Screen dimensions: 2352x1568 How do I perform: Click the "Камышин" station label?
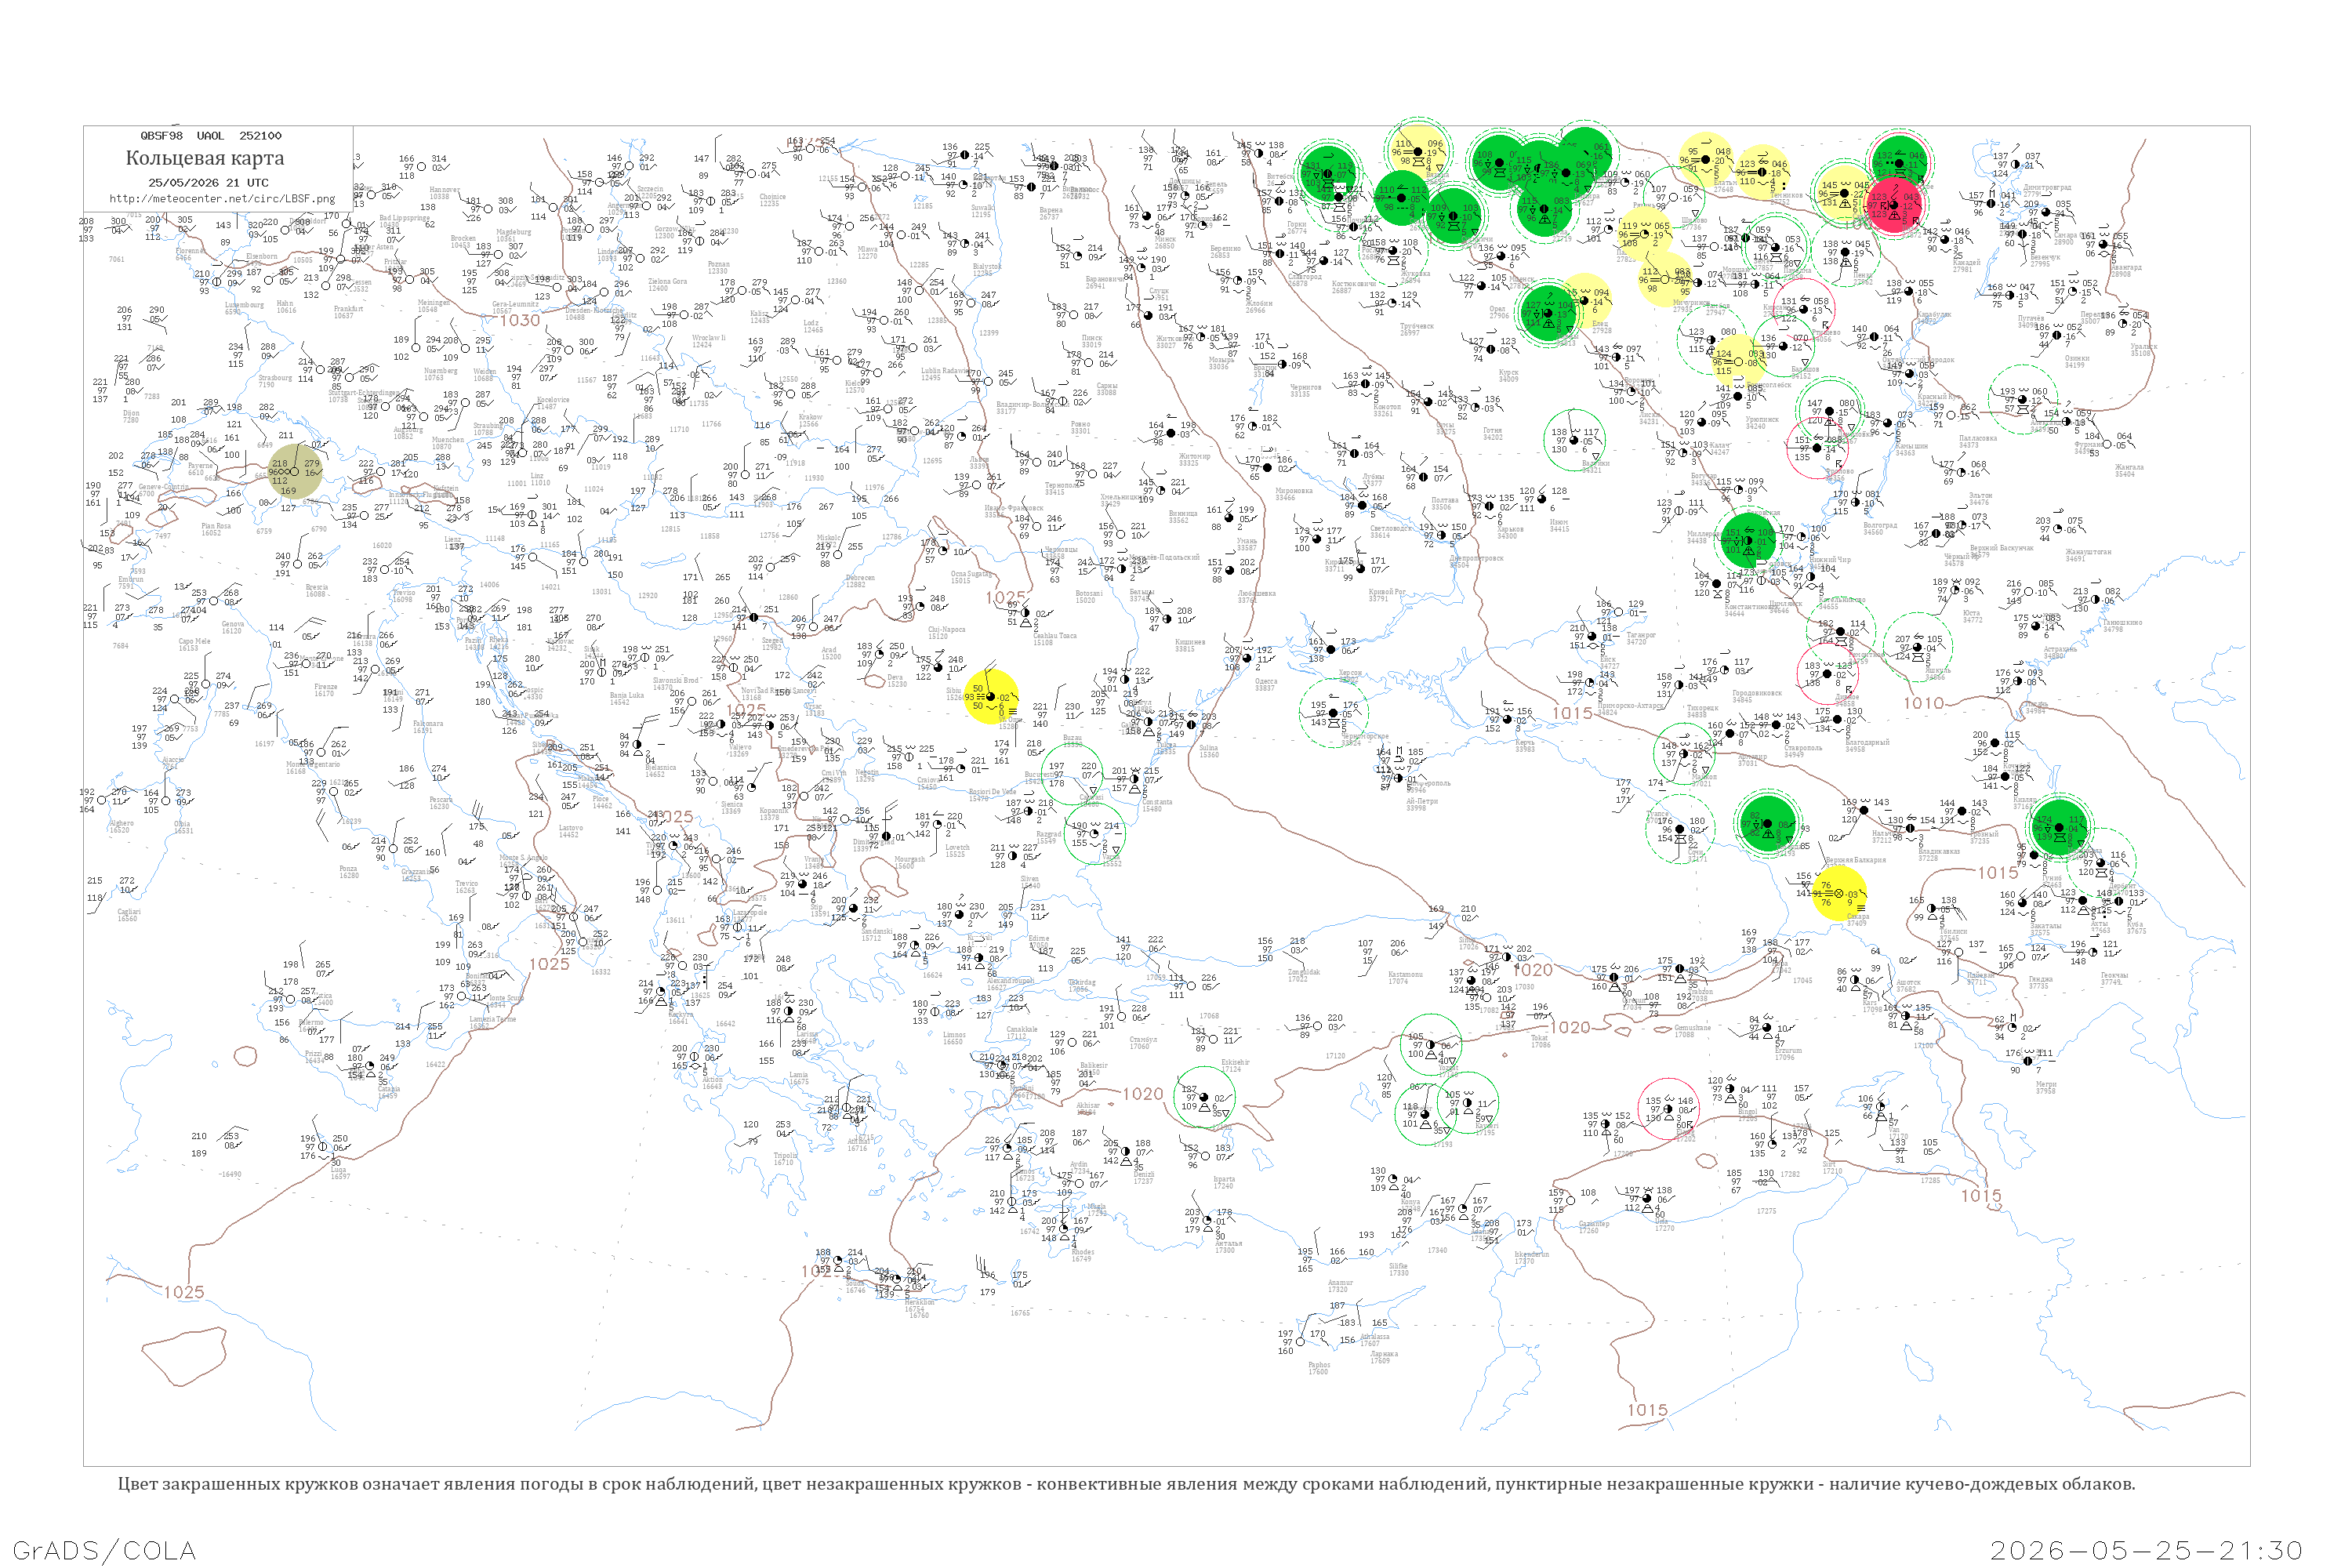point(1911,446)
